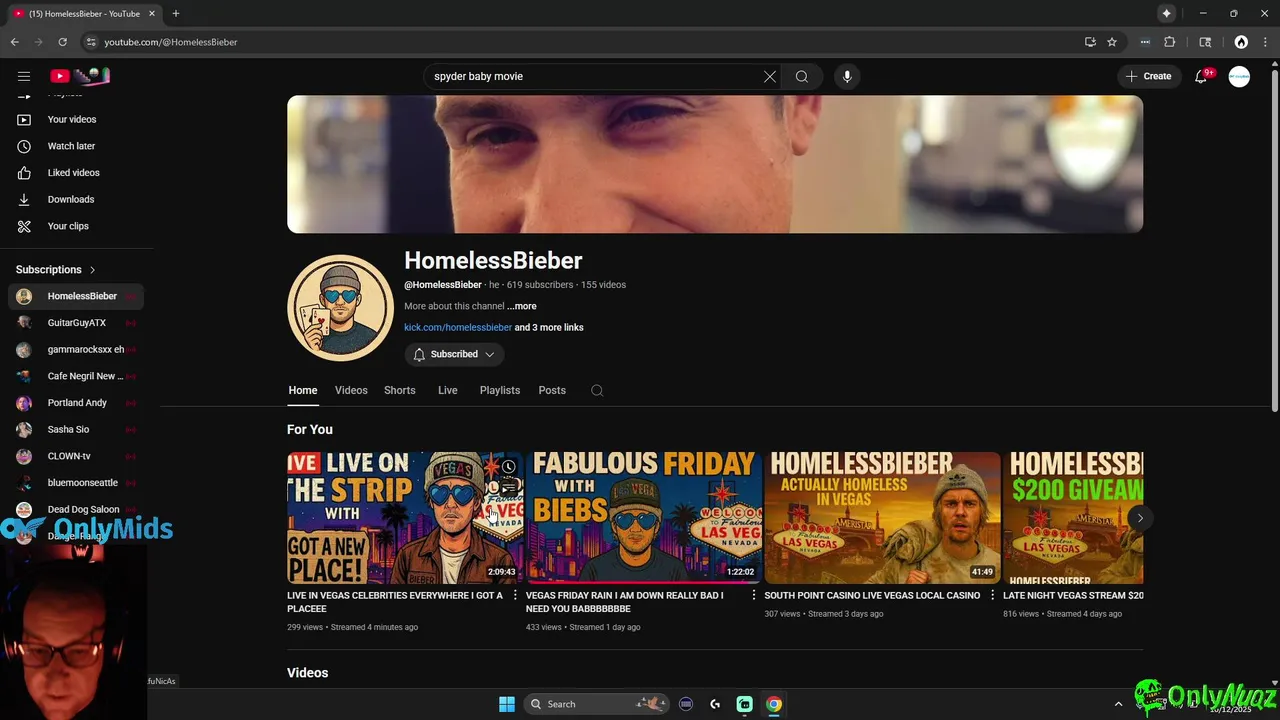The image size is (1280, 720).
Task: Click the channel search magnifier icon
Action: [x=597, y=391]
